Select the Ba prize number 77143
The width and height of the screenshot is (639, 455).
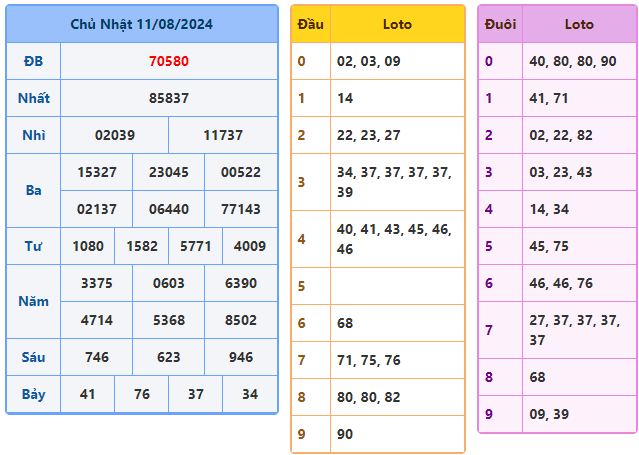pyautogui.click(x=241, y=209)
